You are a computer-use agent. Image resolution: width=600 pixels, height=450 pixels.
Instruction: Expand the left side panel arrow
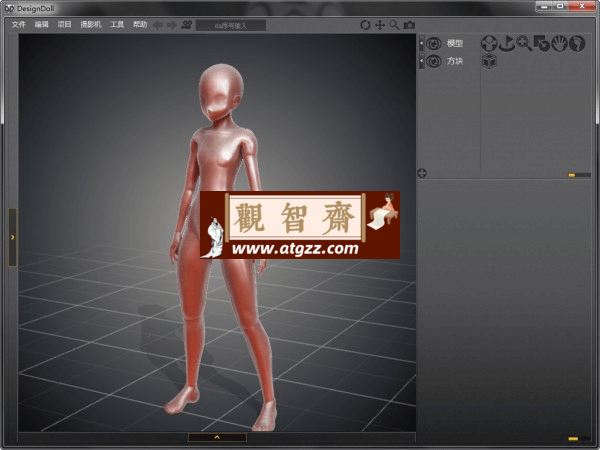click(x=13, y=237)
